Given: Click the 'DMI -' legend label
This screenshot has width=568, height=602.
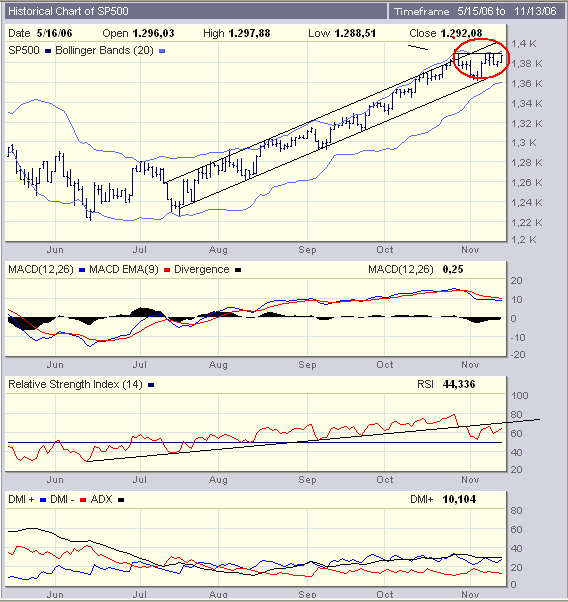Looking at the screenshot, I should pyautogui.click(x=62, y=499).
